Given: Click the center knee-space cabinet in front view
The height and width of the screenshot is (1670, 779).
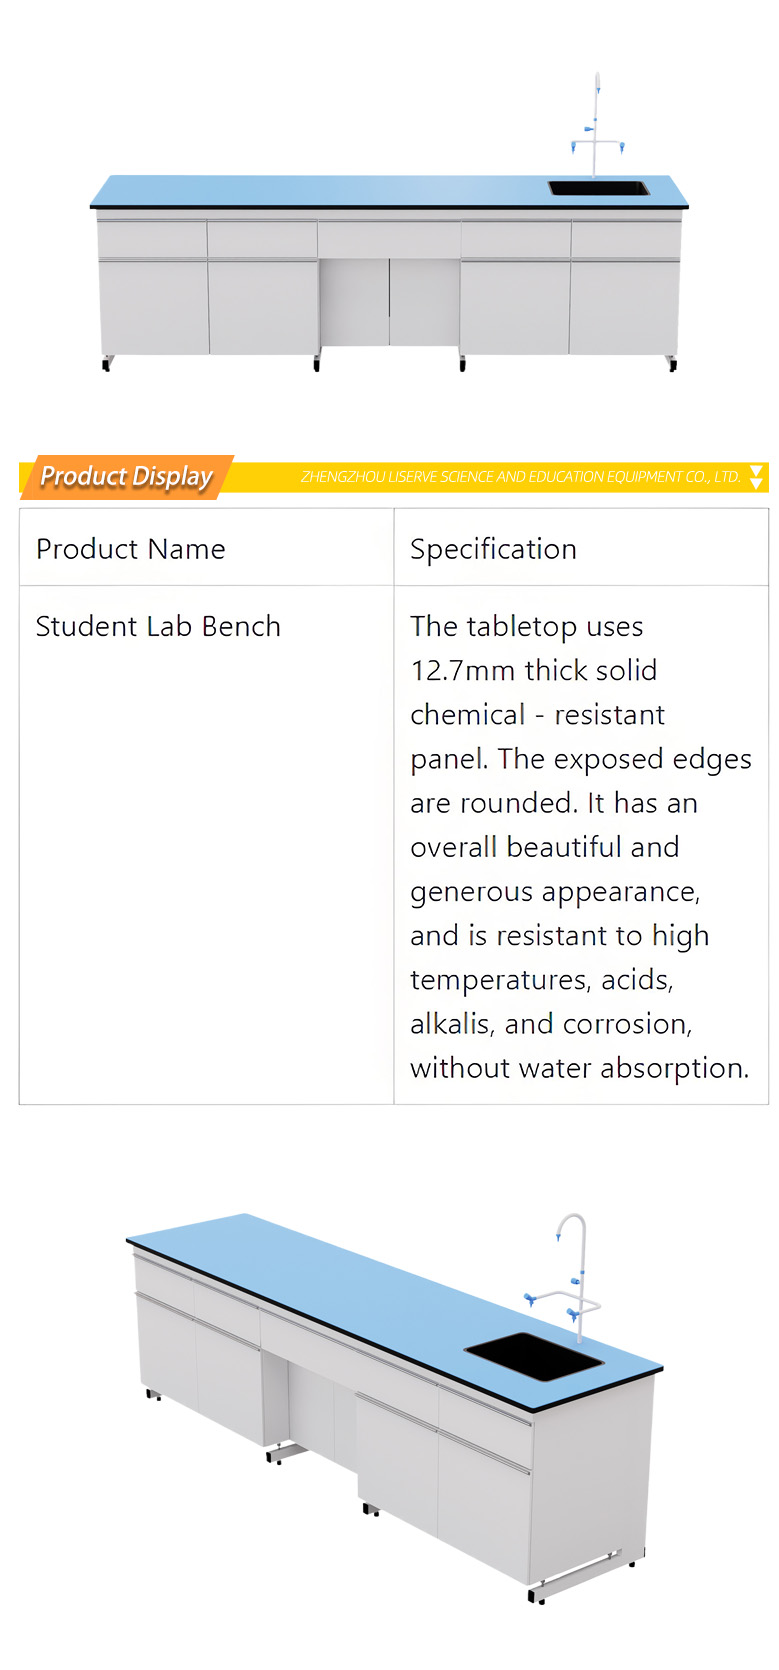Looking at the screenshot, I should coord(389,301).
